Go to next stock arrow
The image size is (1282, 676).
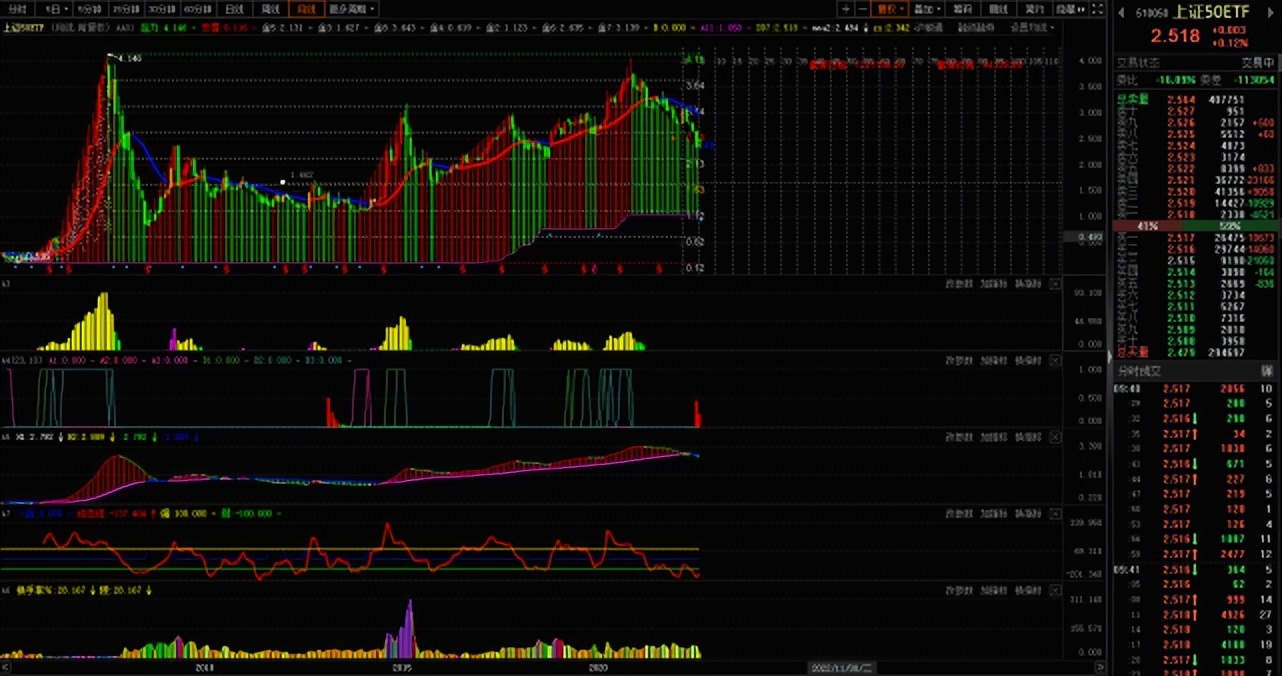pyautogui.click(x=1270, y=13)
